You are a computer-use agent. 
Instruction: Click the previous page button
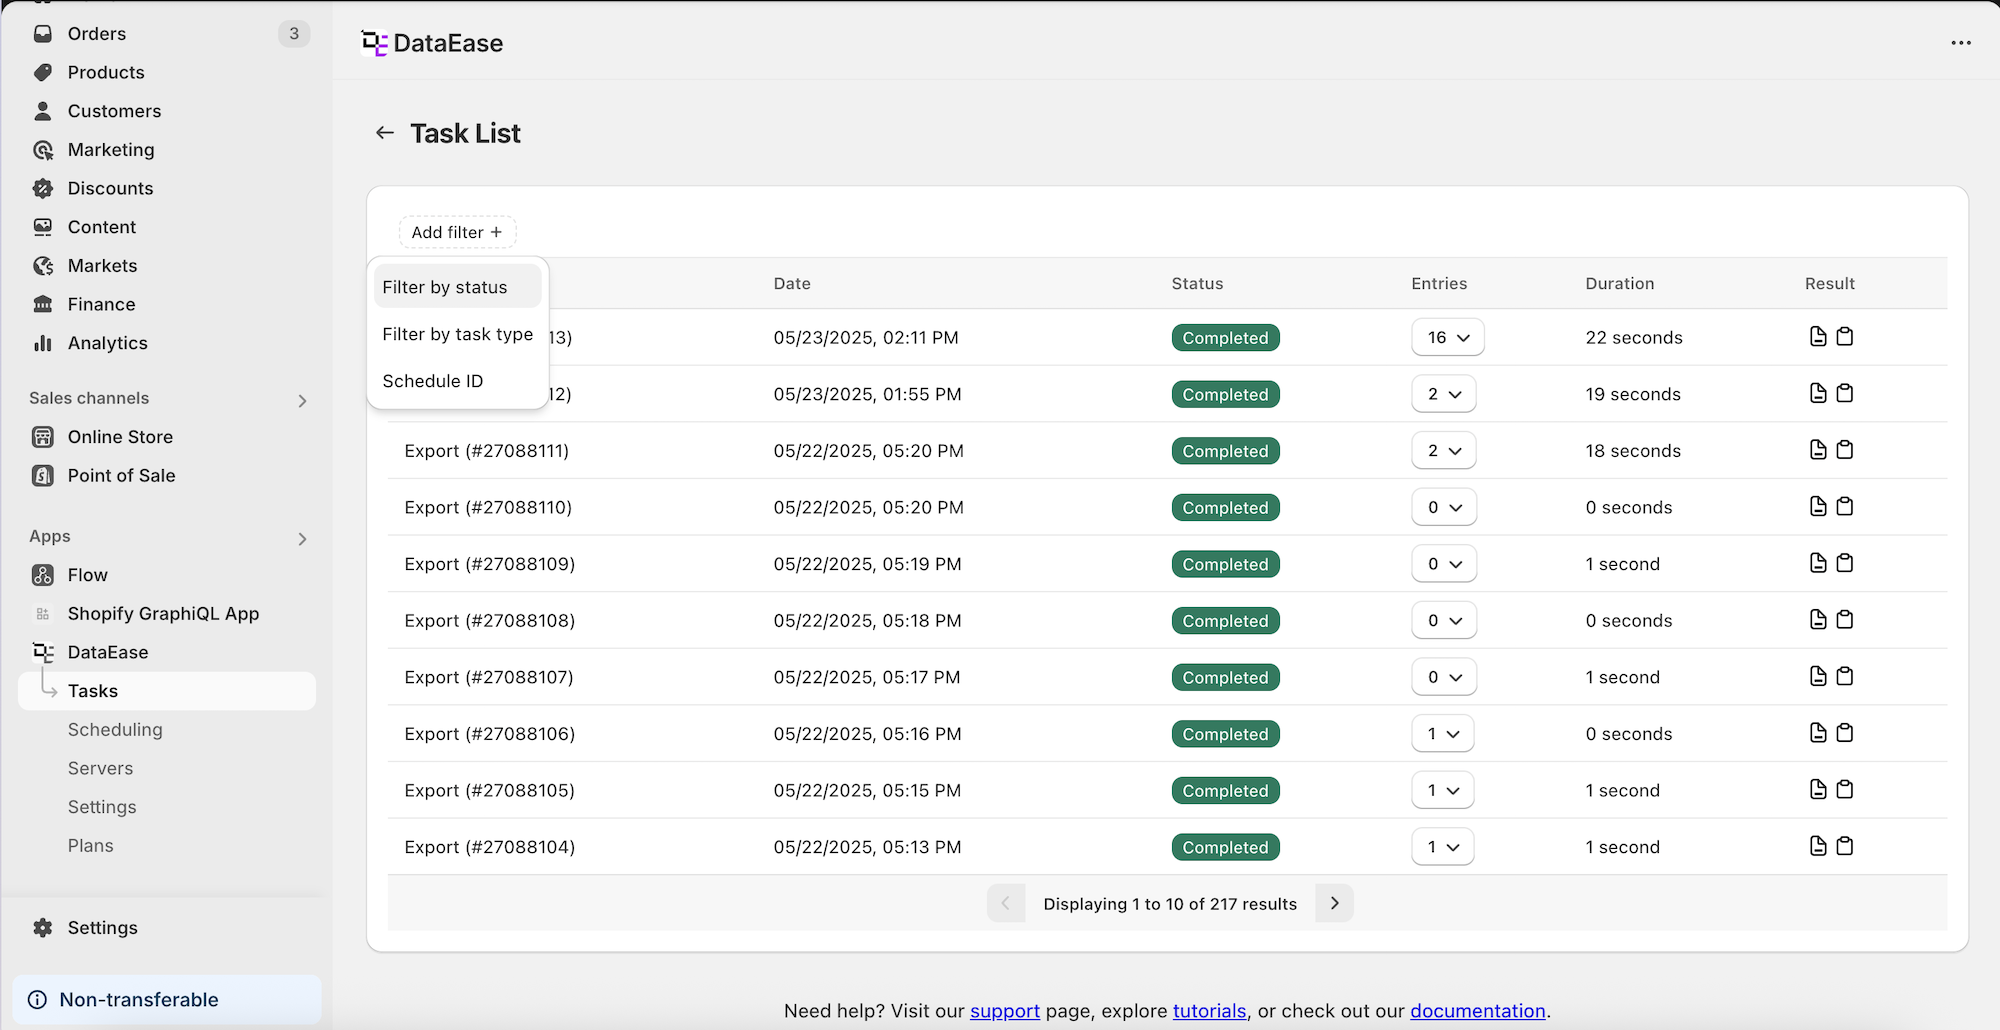pos(1006,903)
